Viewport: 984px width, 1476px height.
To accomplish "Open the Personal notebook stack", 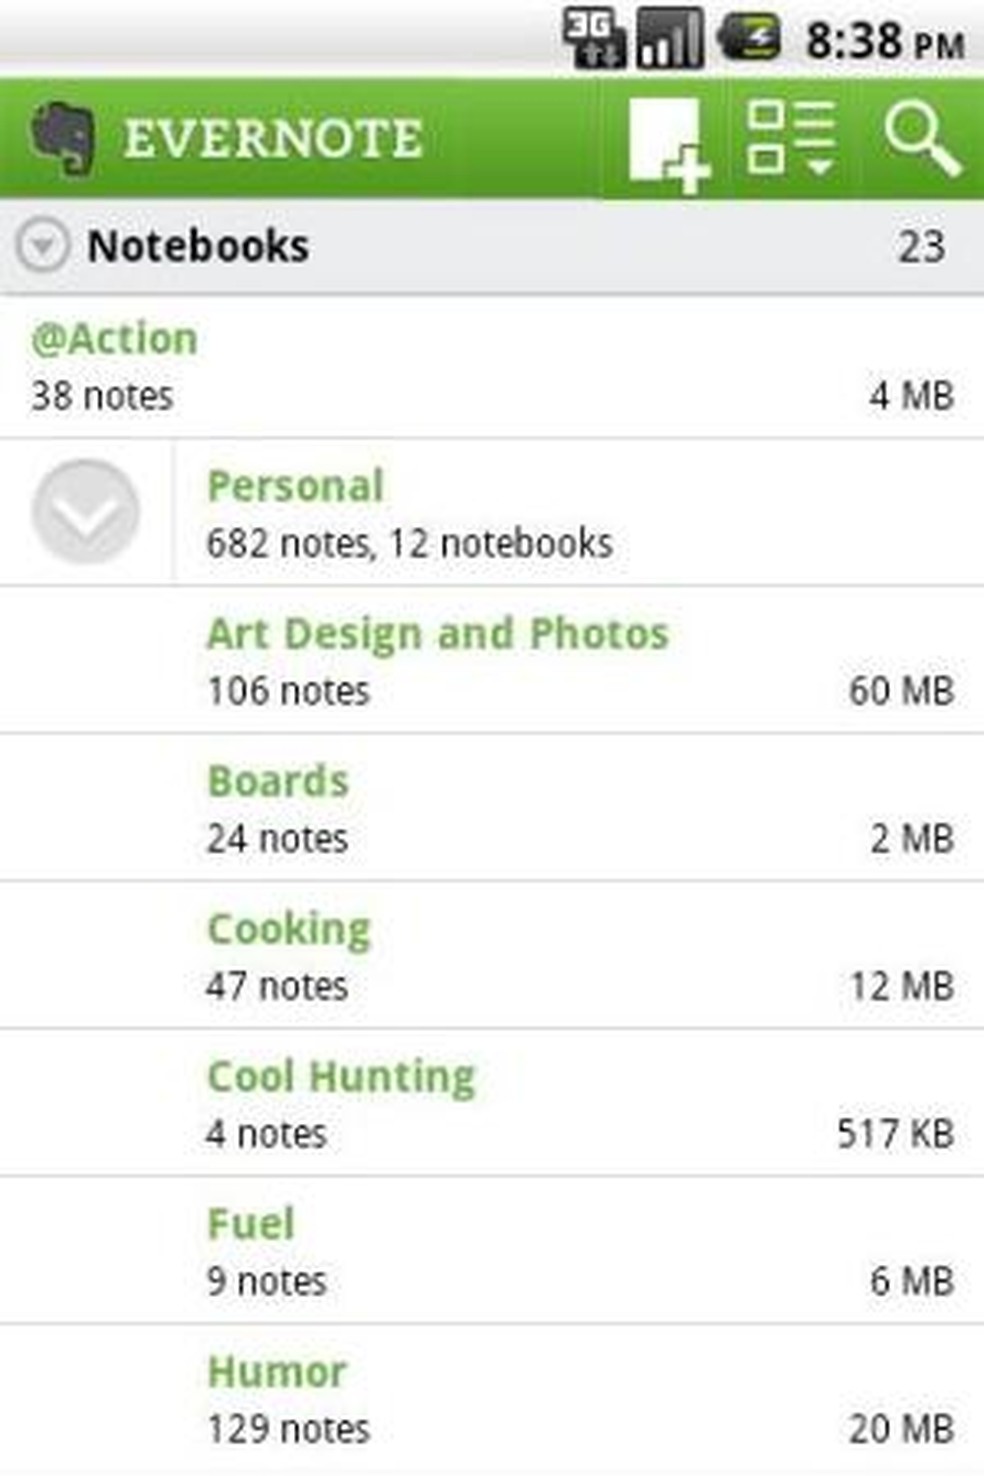I will [x=296, y=487].
